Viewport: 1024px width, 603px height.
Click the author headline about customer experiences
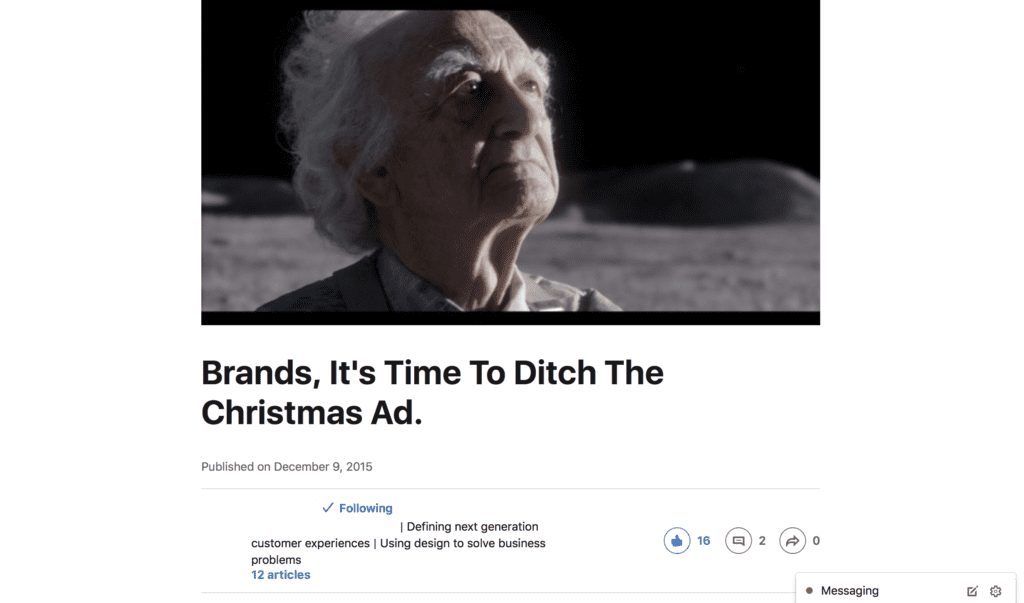point(398,543)
